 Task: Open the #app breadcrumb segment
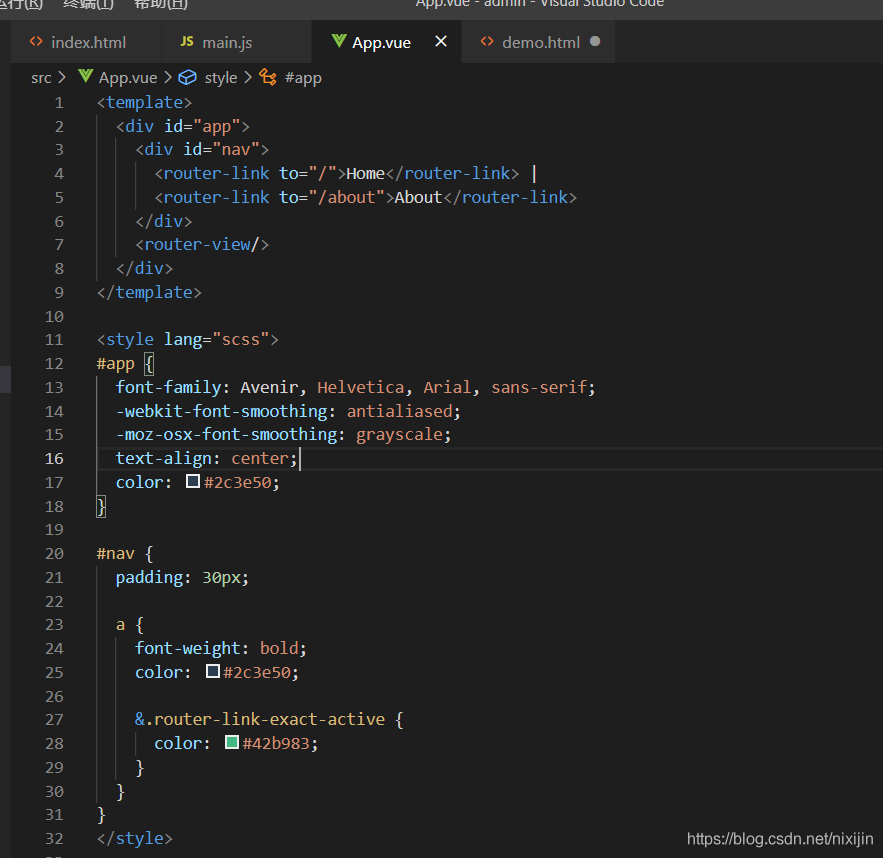click(x=303, y=78)
